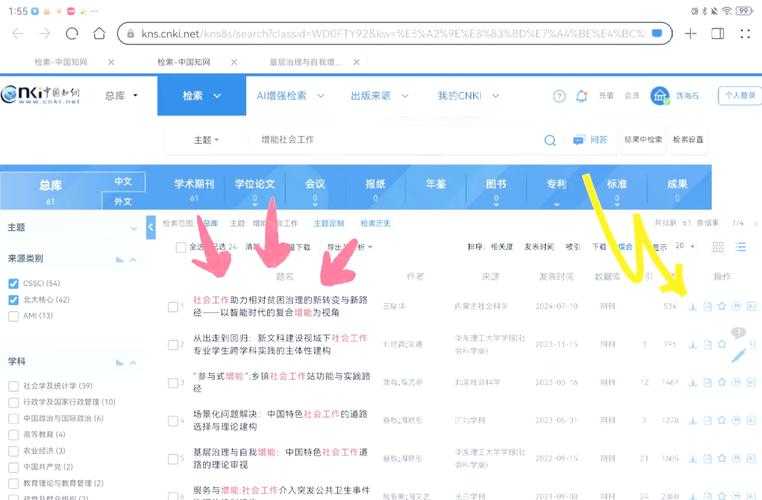Open the browser home page

(x=99, y=34)
